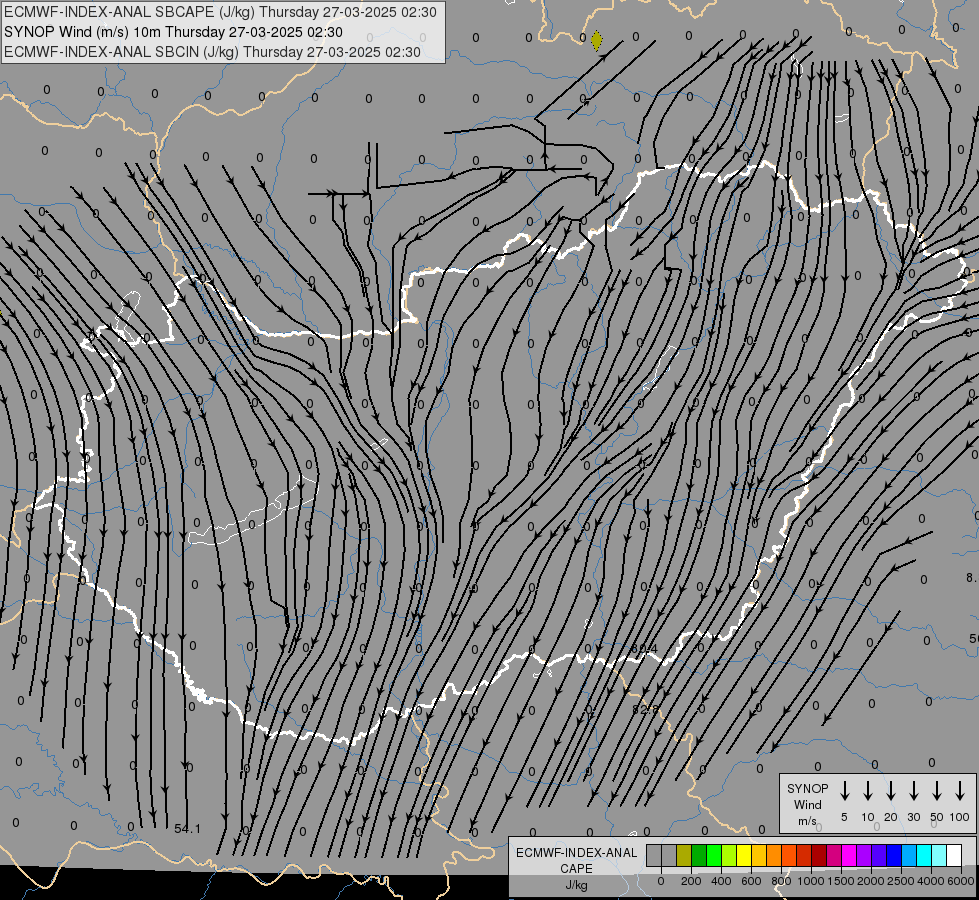Image resolution: width=979 pixels, height=900 pixels.
Task: Click the 50 m/s wind arrow in the legend
Action: click(937, 790)
